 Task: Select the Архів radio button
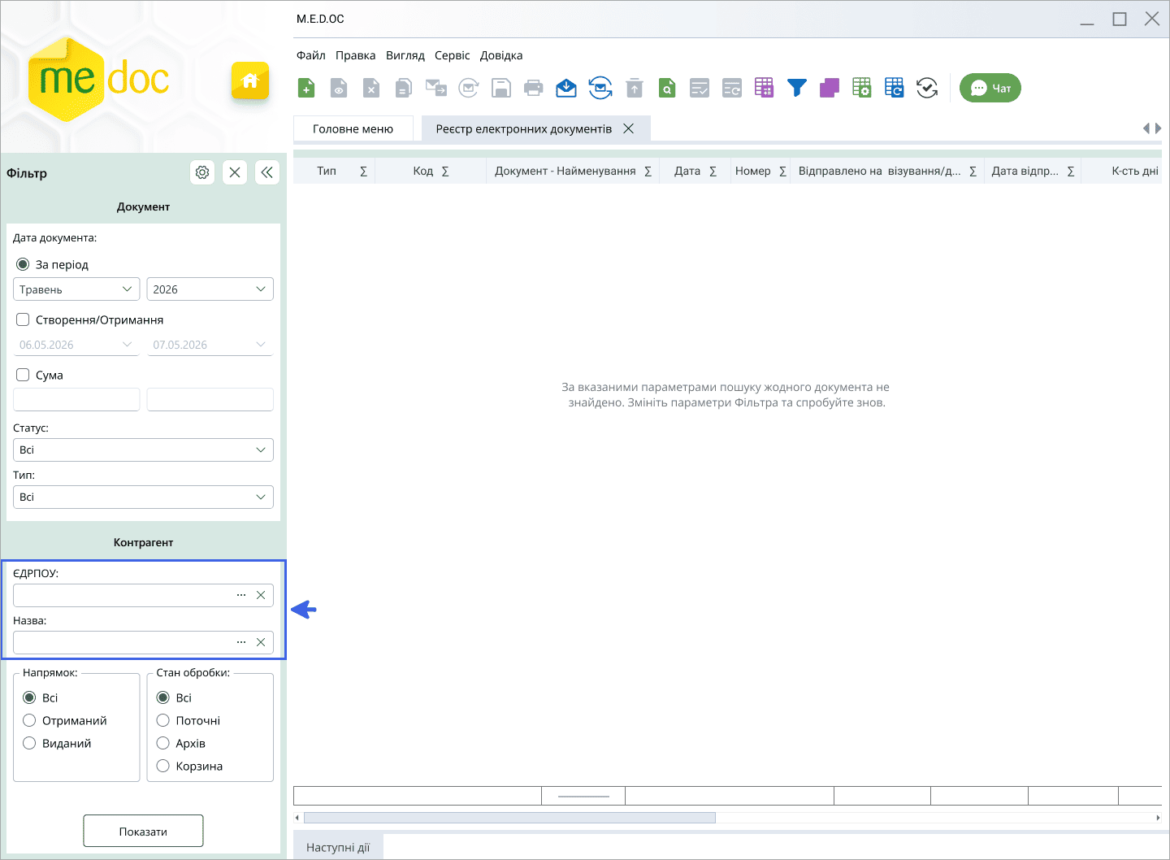click(x=163, y=743)
